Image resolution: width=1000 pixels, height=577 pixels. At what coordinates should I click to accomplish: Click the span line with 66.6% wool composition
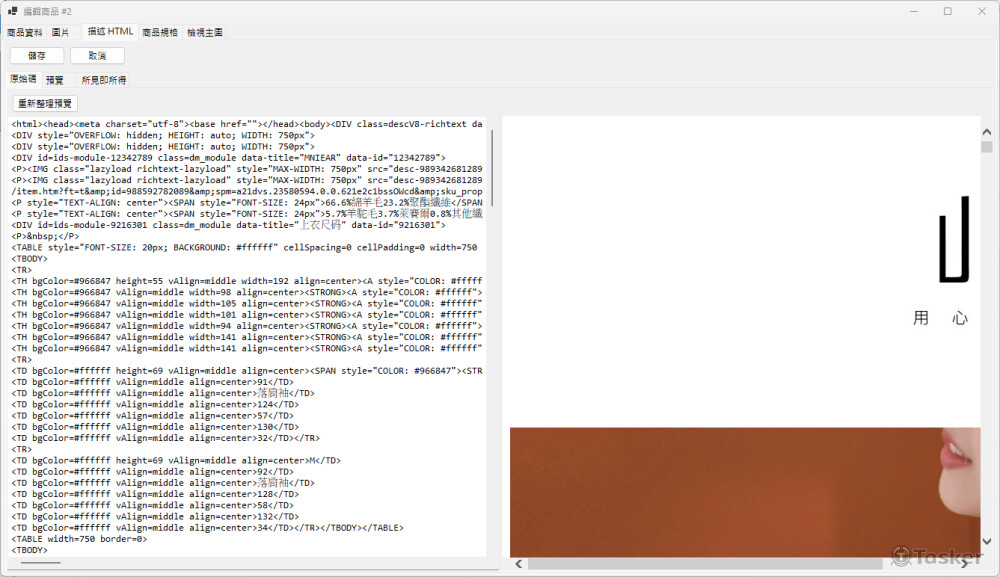[247, 203]
